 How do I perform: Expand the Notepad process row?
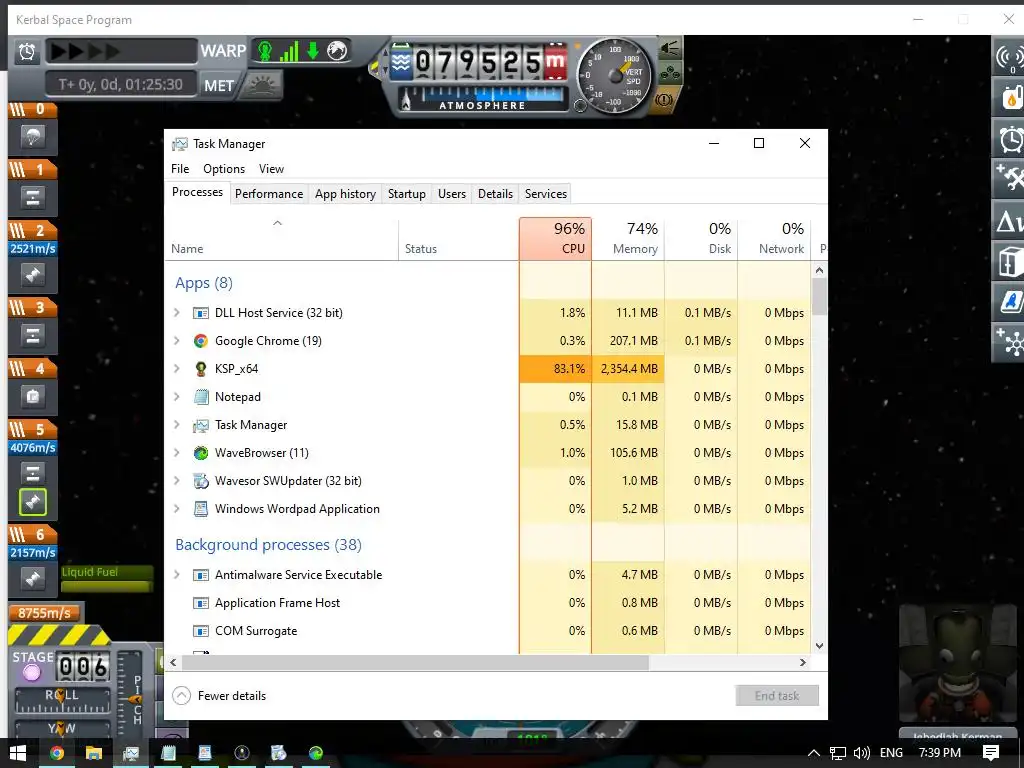[x=176, y=397]
